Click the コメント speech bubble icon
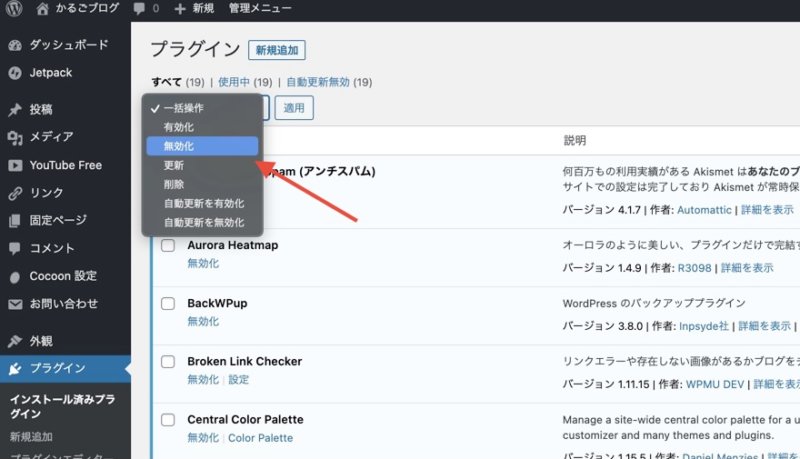This screenshot has height=459, width=800. (x=15, y=248)
